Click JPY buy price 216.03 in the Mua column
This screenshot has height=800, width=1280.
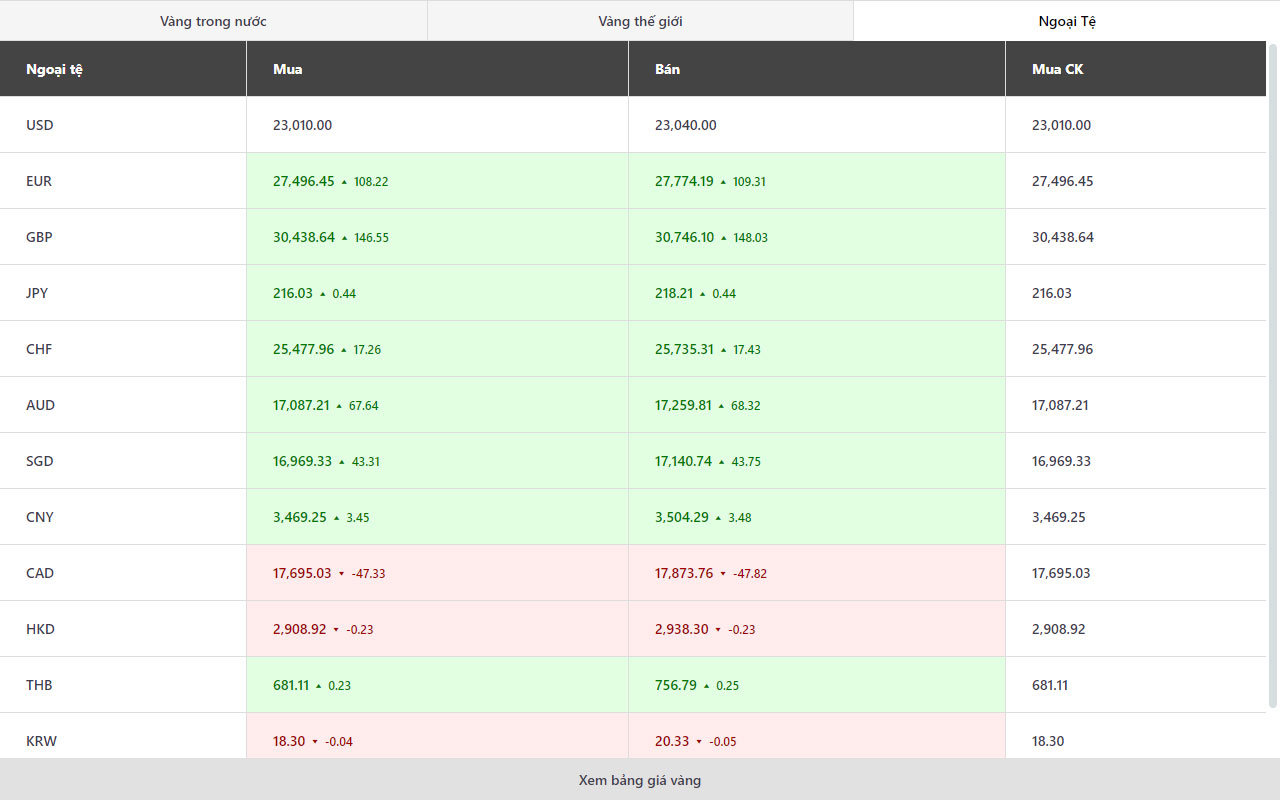point(293,293)
